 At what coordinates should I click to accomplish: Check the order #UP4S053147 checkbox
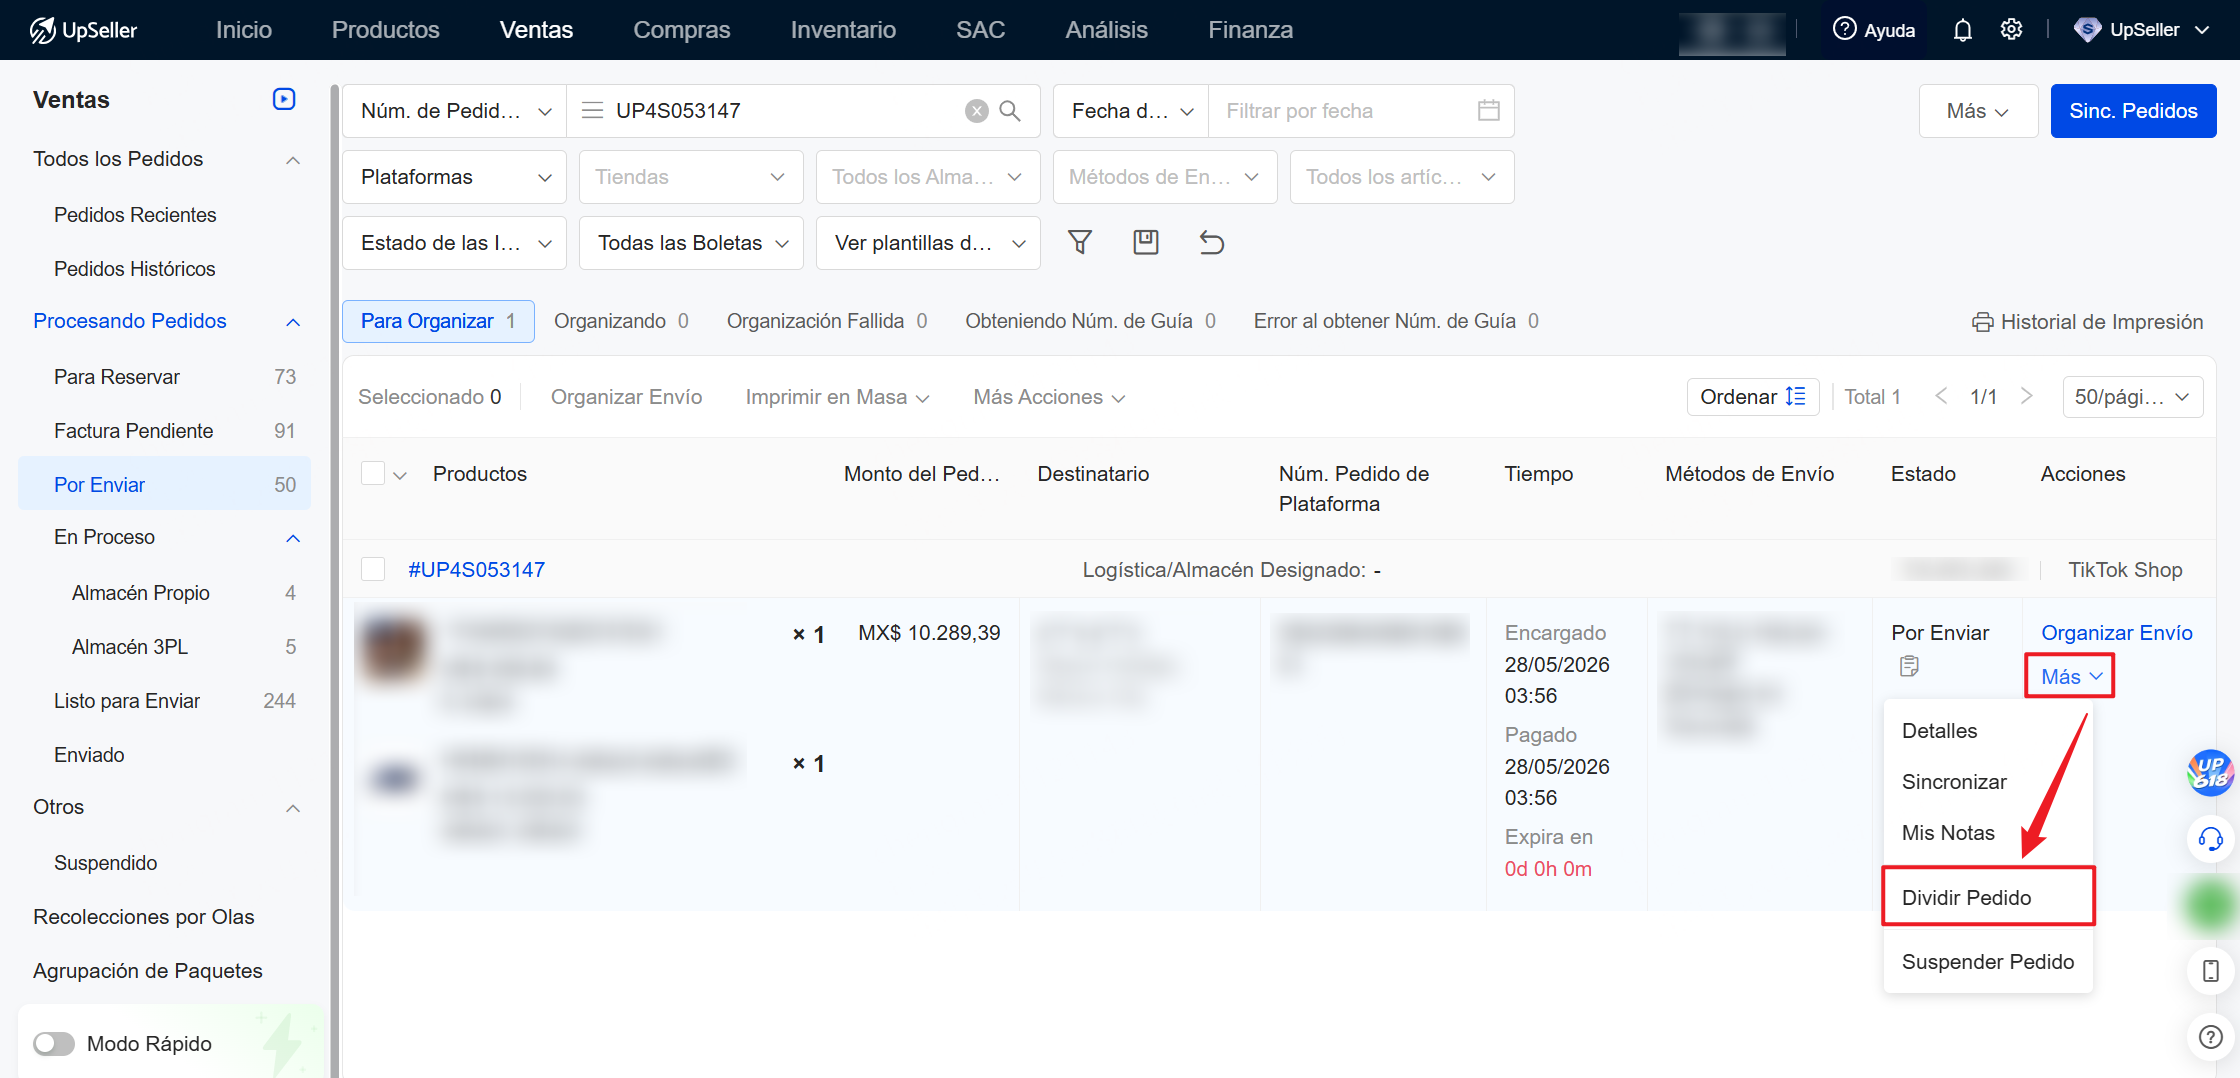pos(373,570)
